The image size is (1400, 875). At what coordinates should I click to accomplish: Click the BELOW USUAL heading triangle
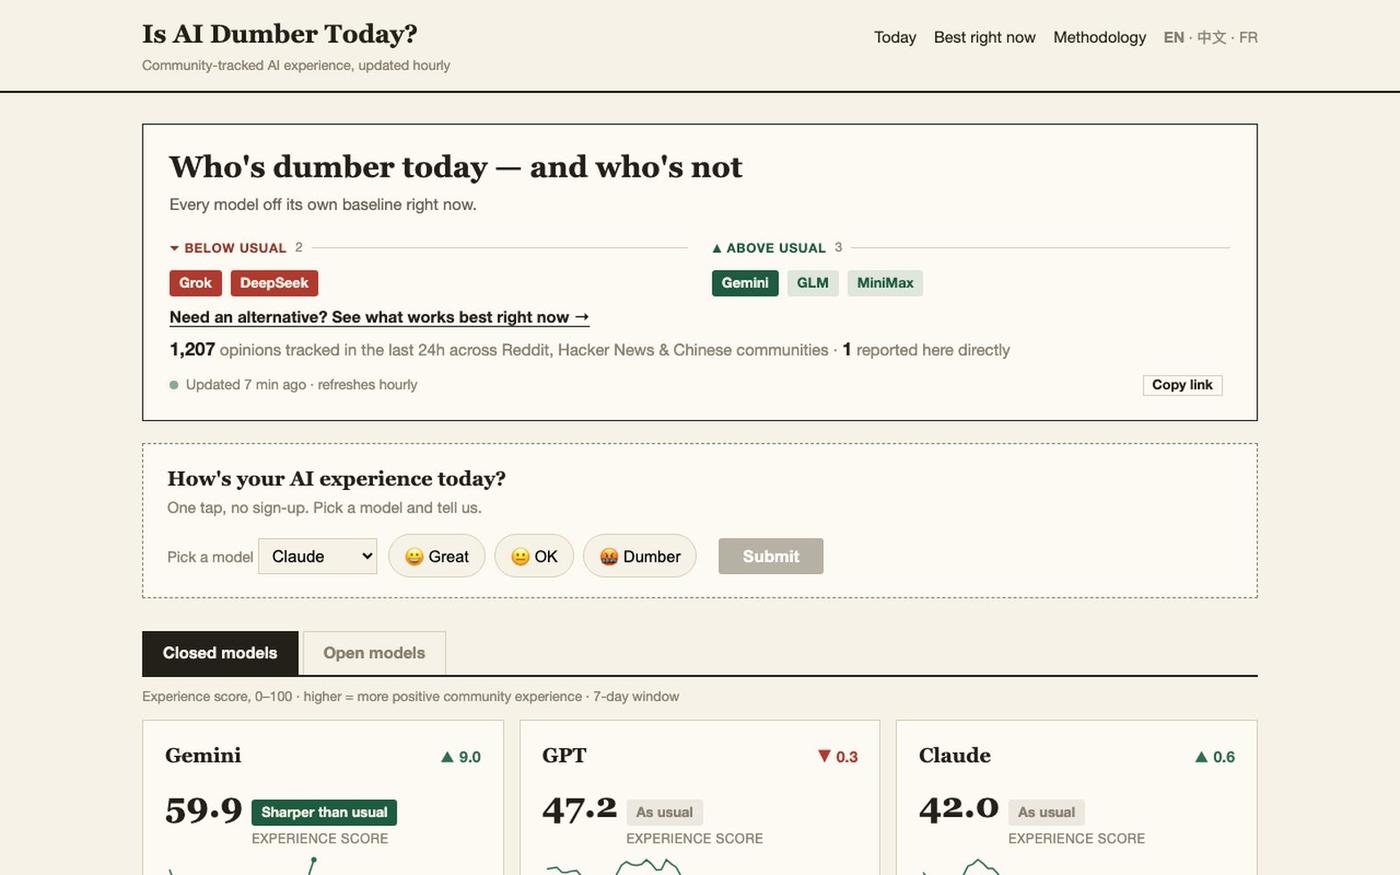[x=174, y=248]
